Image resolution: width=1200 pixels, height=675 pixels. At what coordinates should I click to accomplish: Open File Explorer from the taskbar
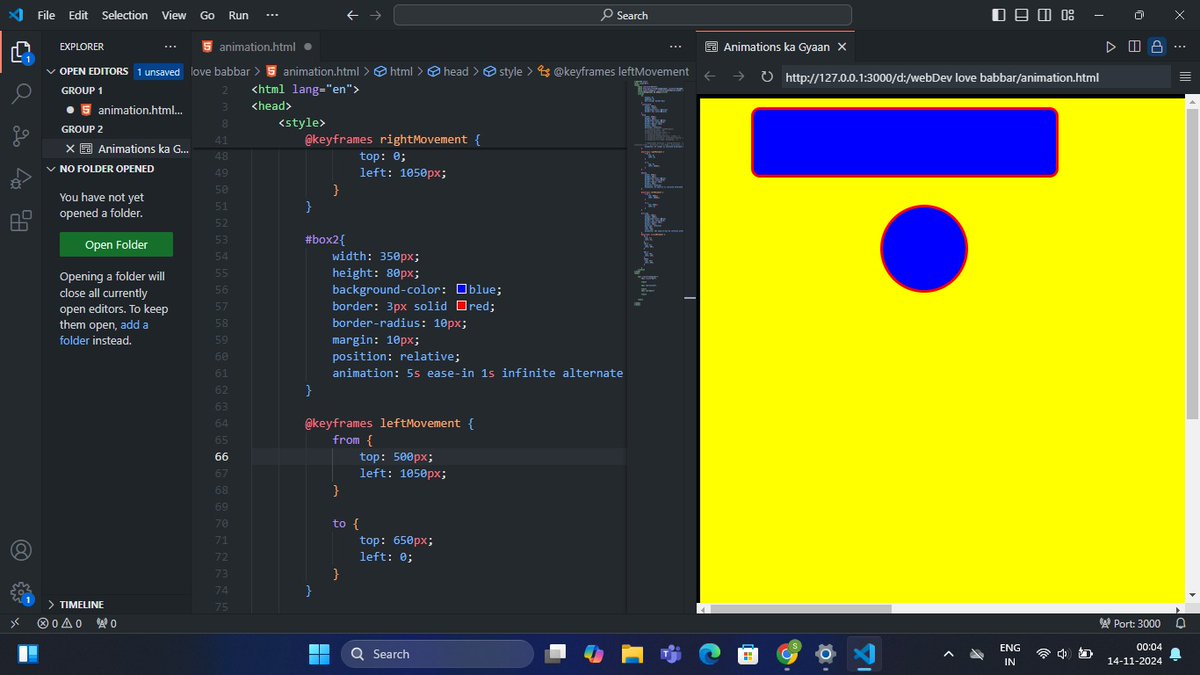coord(632,654)
